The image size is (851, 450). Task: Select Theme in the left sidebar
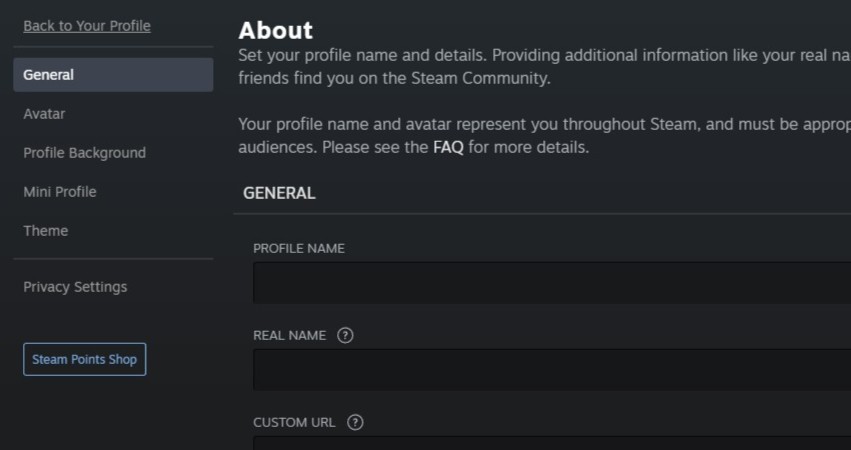tap(46, 231)
